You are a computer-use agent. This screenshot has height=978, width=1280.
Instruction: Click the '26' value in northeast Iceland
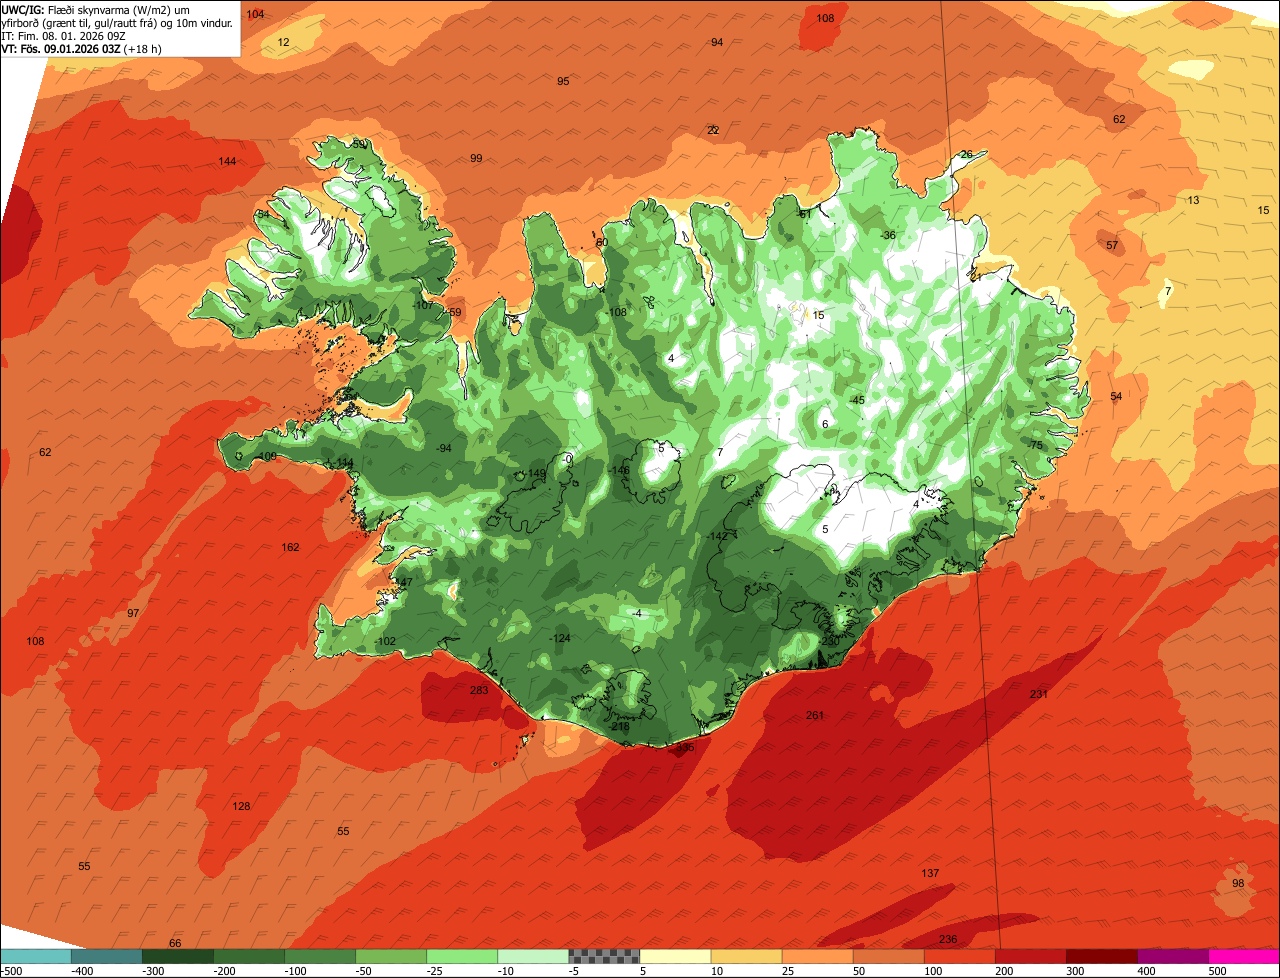pyautogui.click(x=966, y=154)
